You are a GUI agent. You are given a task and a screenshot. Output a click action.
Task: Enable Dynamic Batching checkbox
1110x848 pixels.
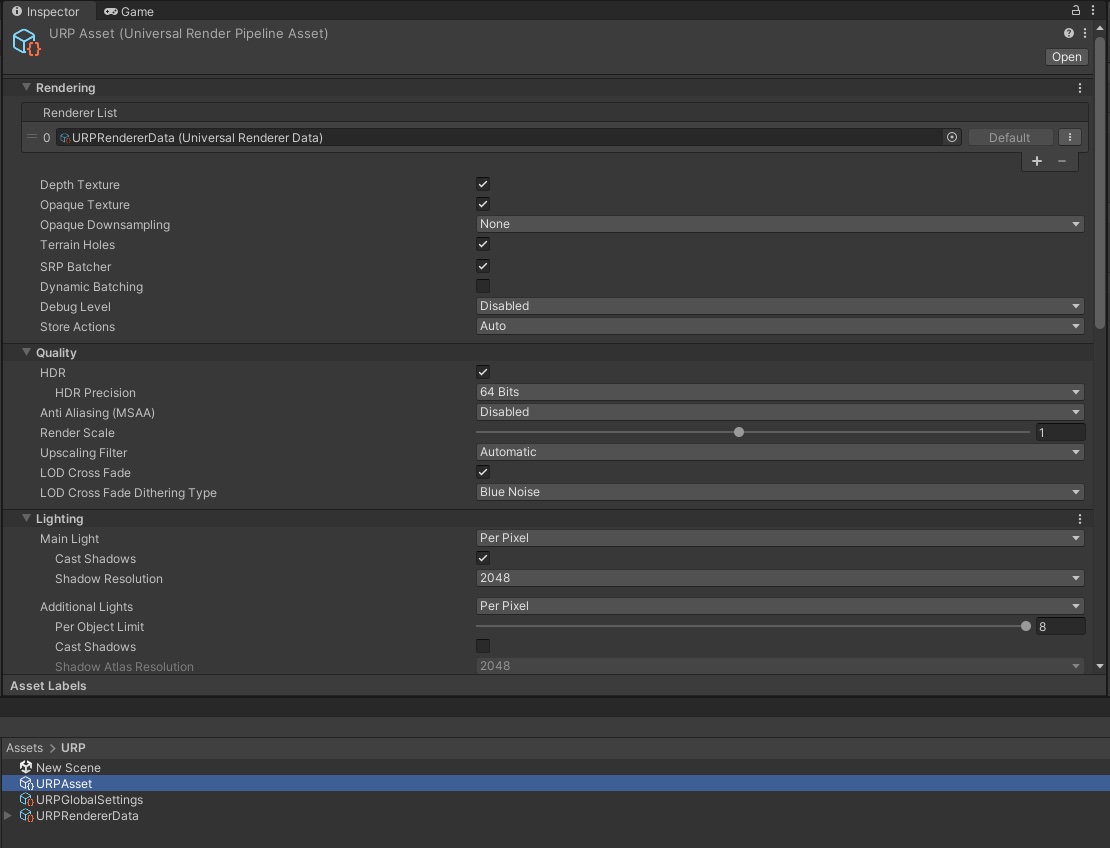483,287
